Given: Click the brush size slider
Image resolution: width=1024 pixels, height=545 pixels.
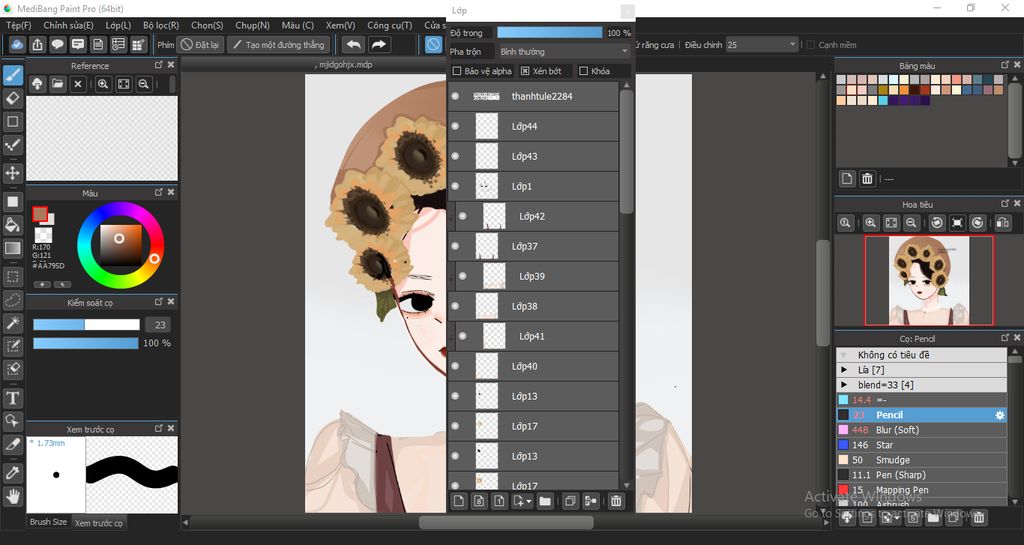Looking at the screenshot, I should [x=86, y=324].
